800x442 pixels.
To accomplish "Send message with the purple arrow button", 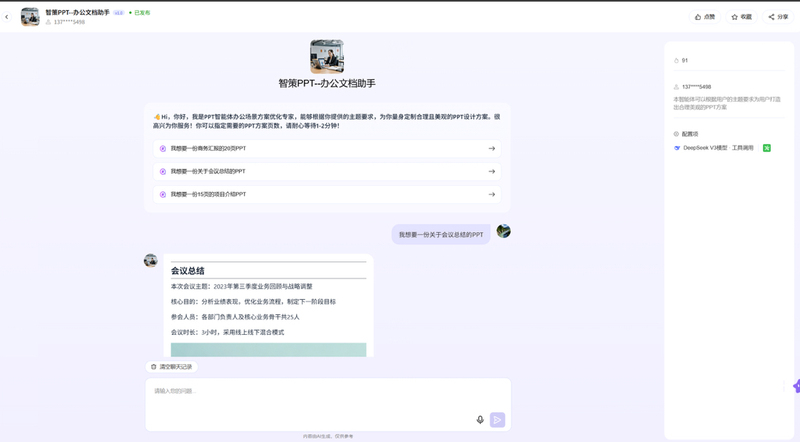I will (497, 420).
